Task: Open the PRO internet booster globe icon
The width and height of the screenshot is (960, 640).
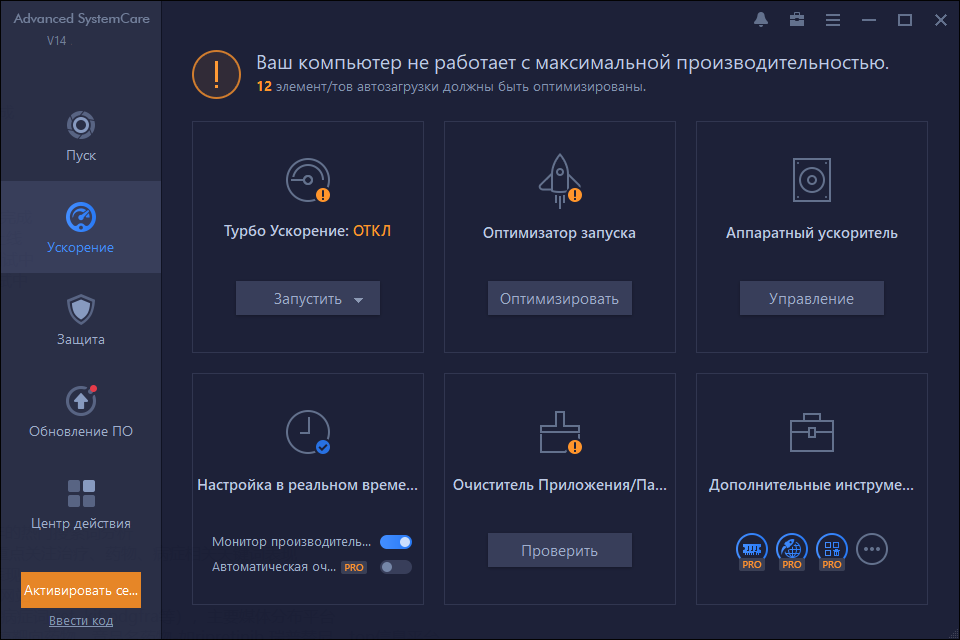Action: tap(792, 550)
